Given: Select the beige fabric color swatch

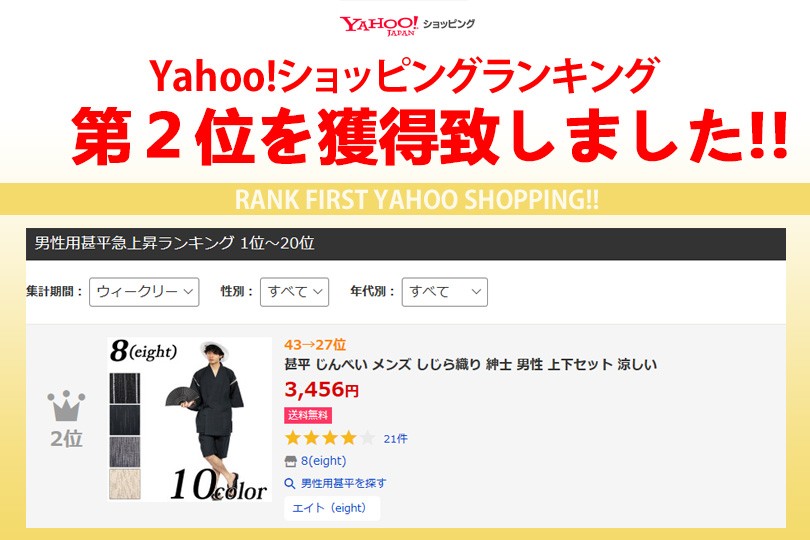Looking at the screenshot, I should click(125, 485).
